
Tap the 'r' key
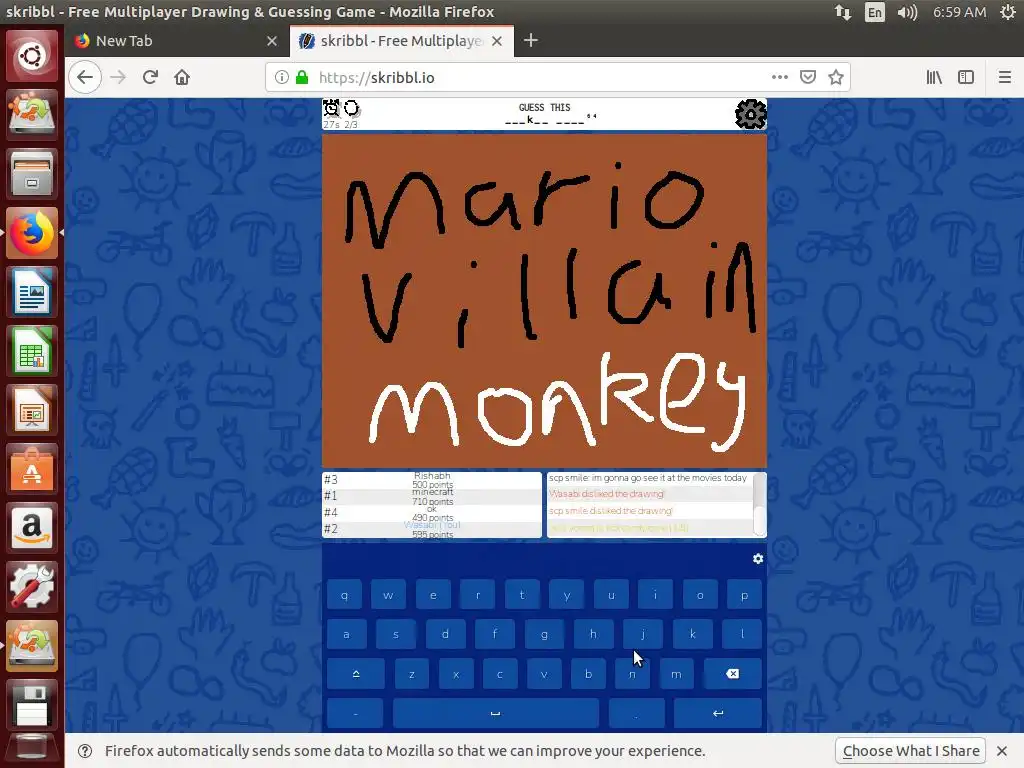477,595
